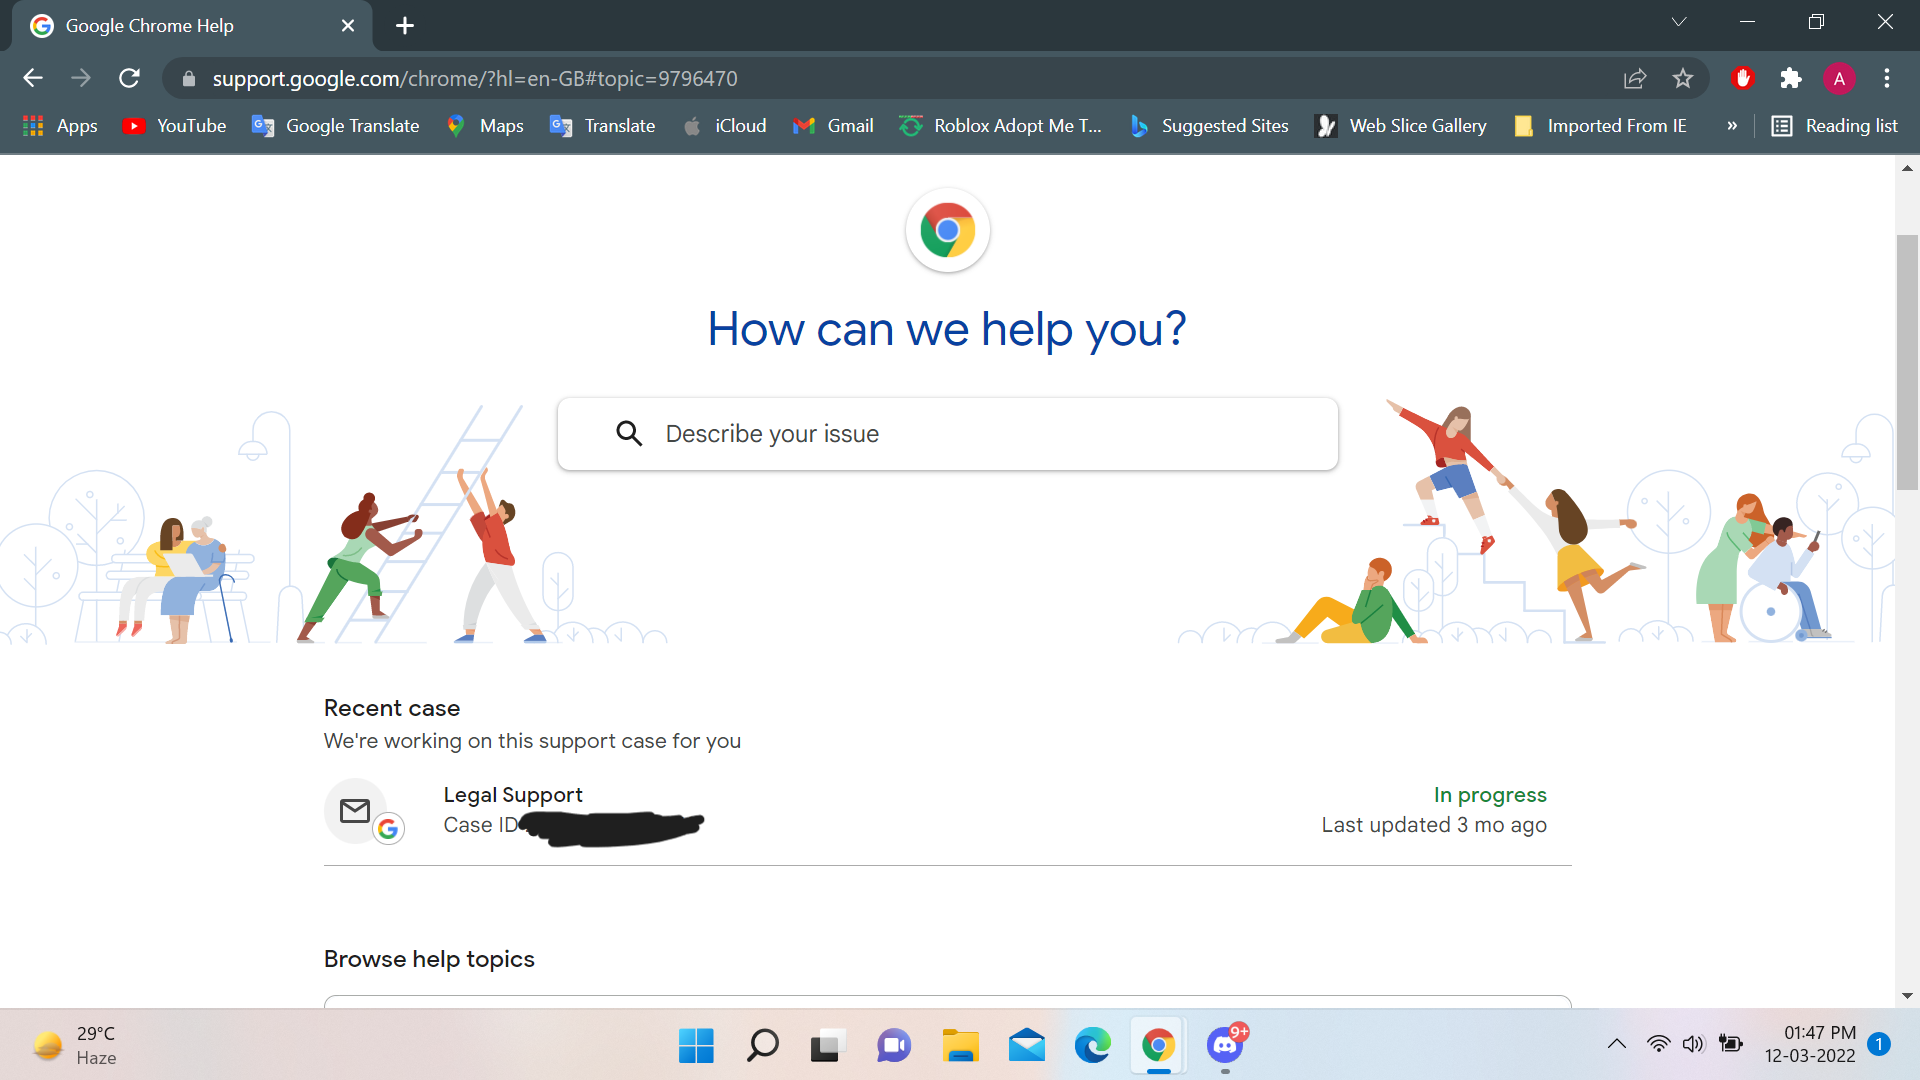
Task: Click the bookmark star icon in address bar
Action: tap(1684, 78)
